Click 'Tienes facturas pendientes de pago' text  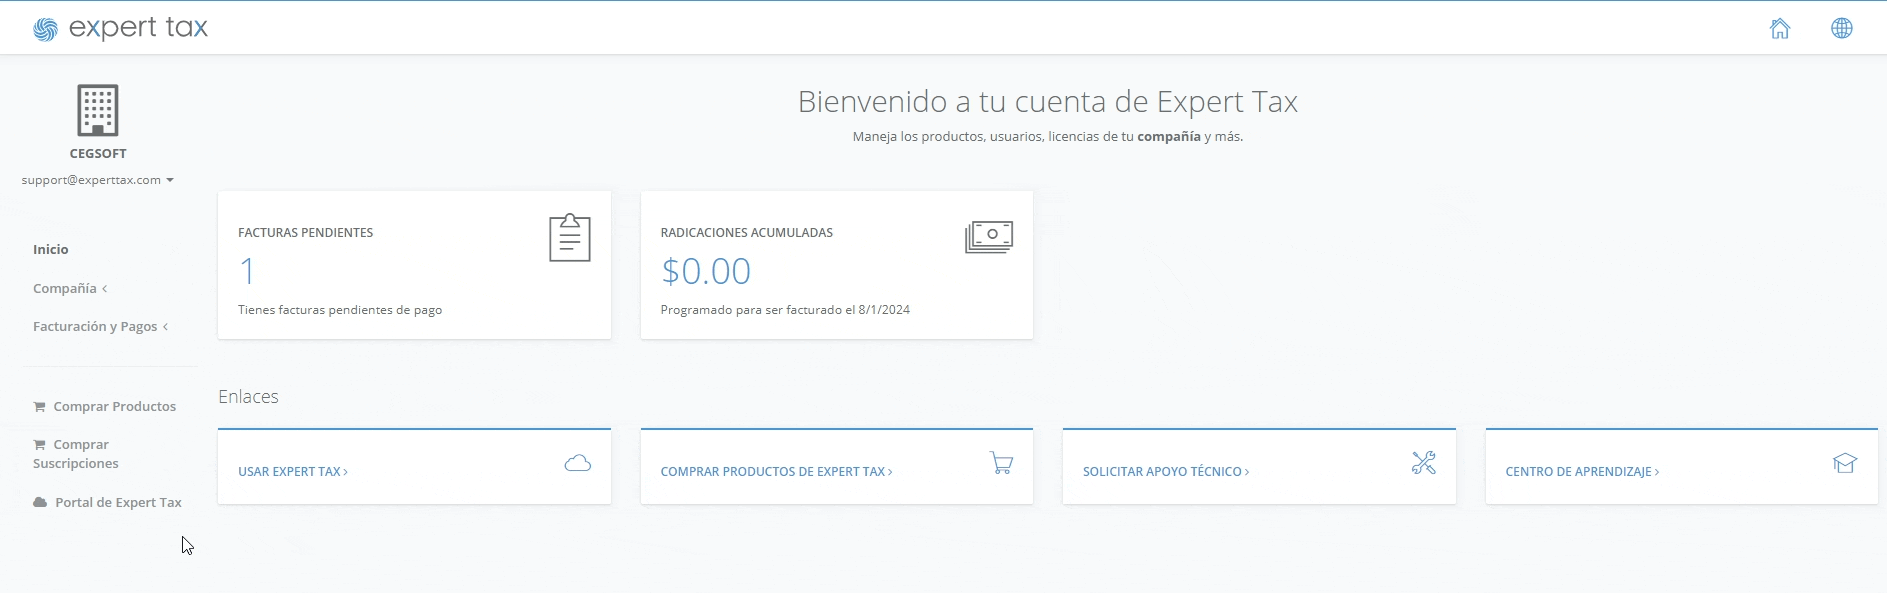(340, 310)
